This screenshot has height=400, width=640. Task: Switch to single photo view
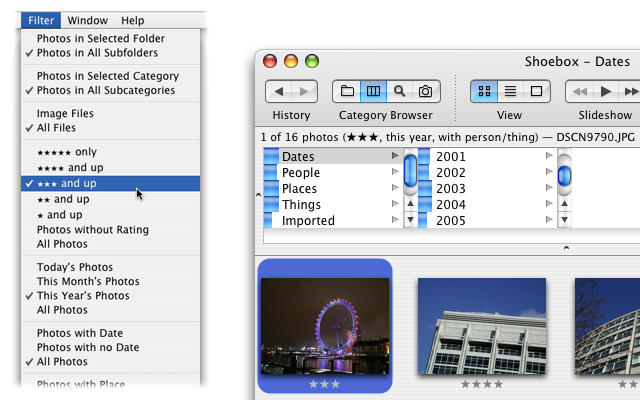[536, 92]
